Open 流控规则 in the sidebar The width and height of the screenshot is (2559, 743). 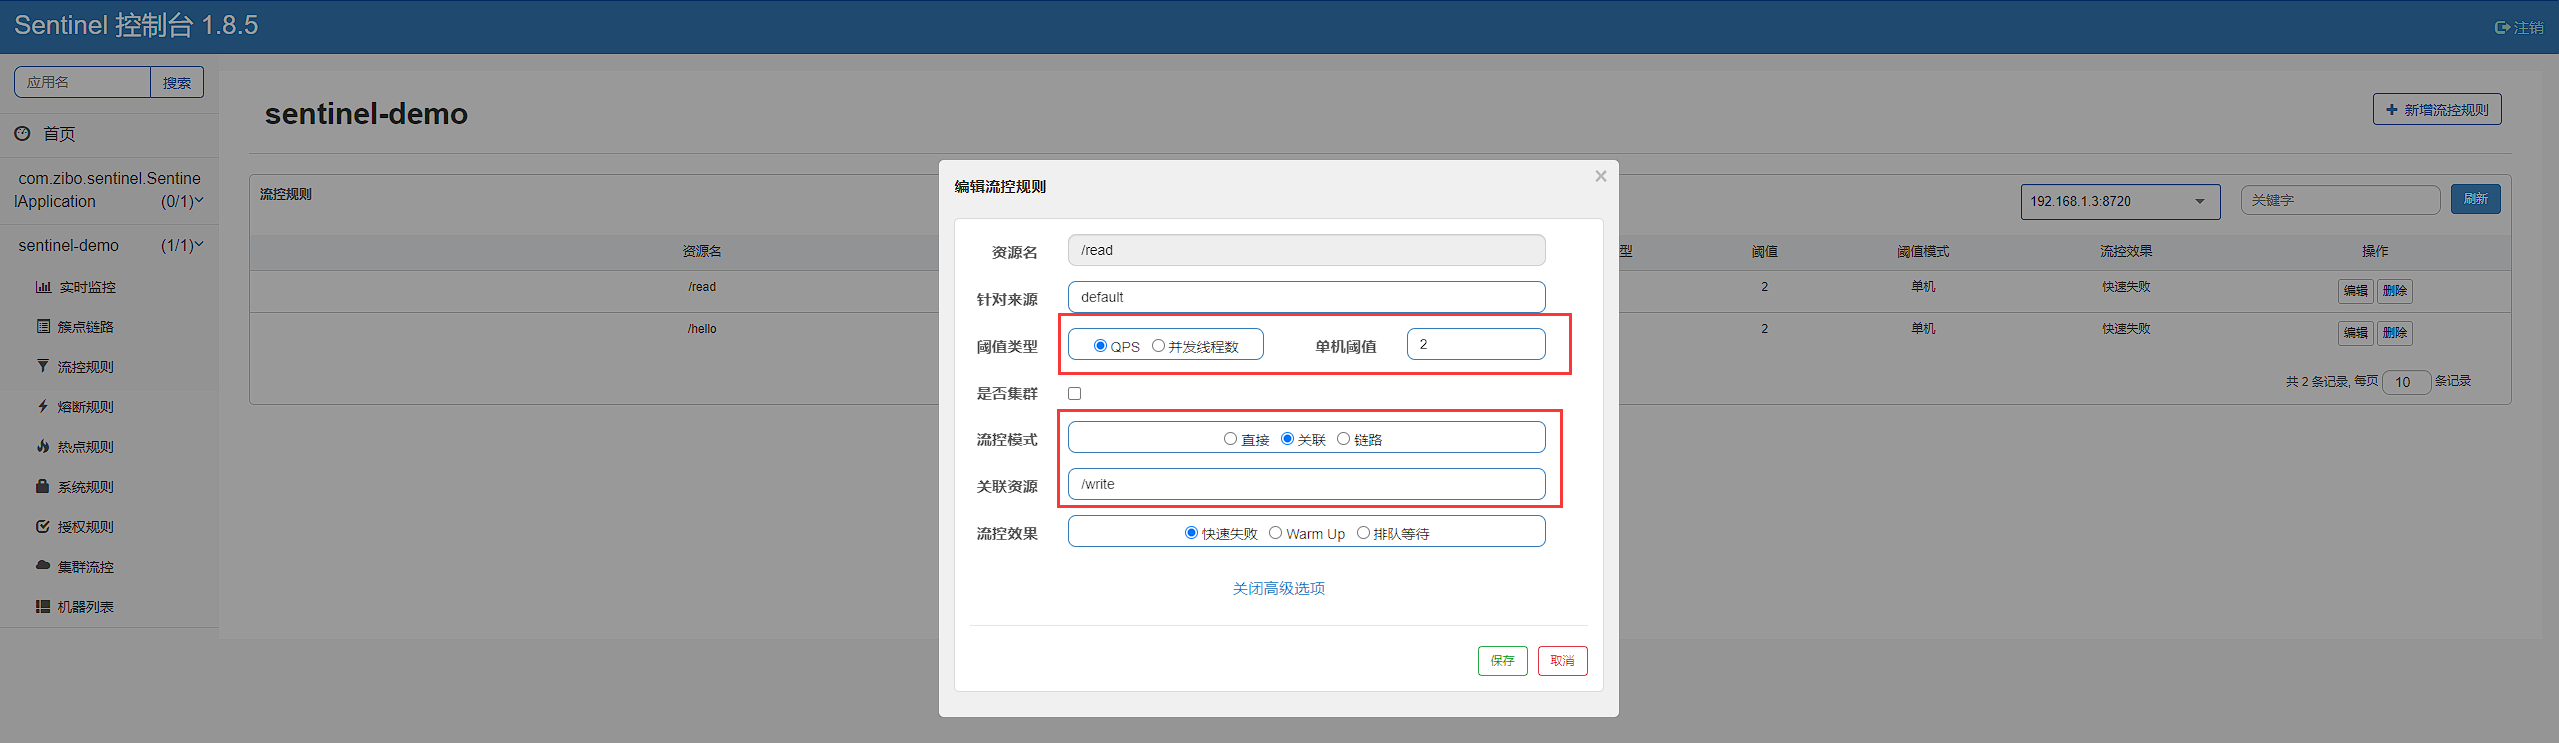point(86,367)
